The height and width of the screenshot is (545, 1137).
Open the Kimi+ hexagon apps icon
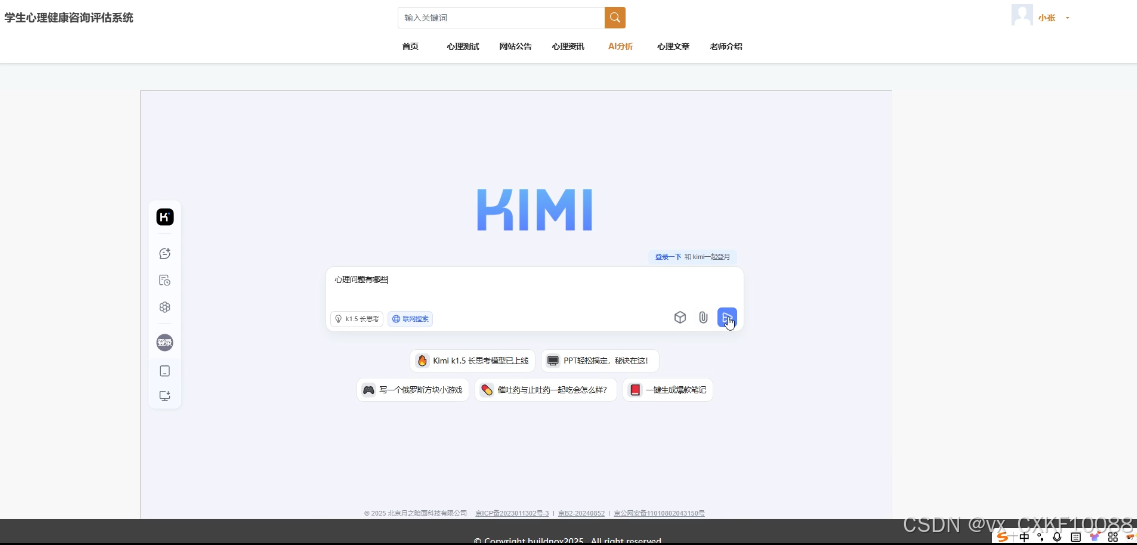coord(165,307)
